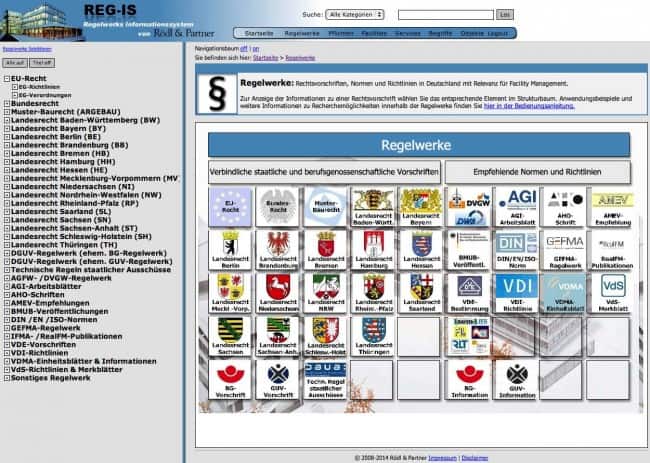Open the GUV-Vorschrift tile
The width and height of the screenshot is (650, 463).
[x=277, y=379]
